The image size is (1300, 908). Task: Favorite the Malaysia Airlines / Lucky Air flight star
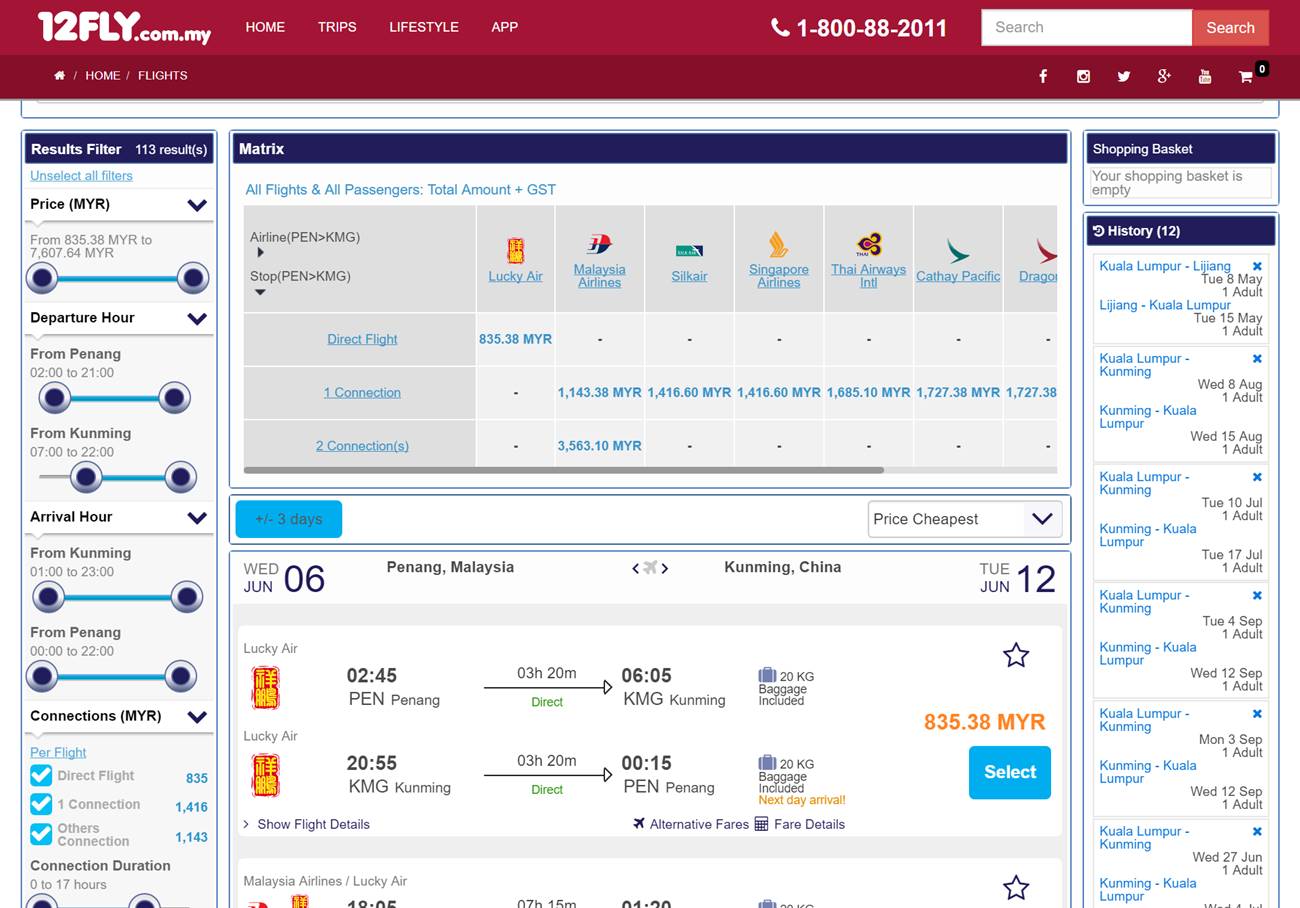click(x=1016, y=887)
